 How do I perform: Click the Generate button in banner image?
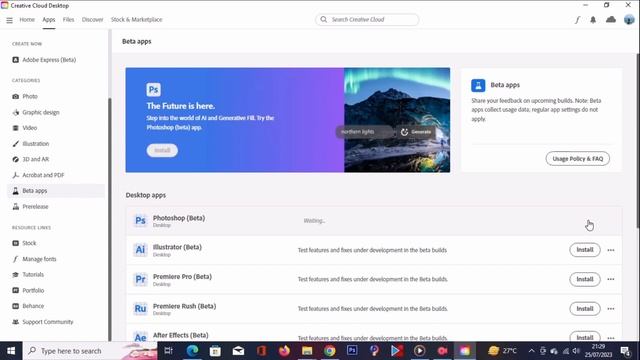coord(416,132)
